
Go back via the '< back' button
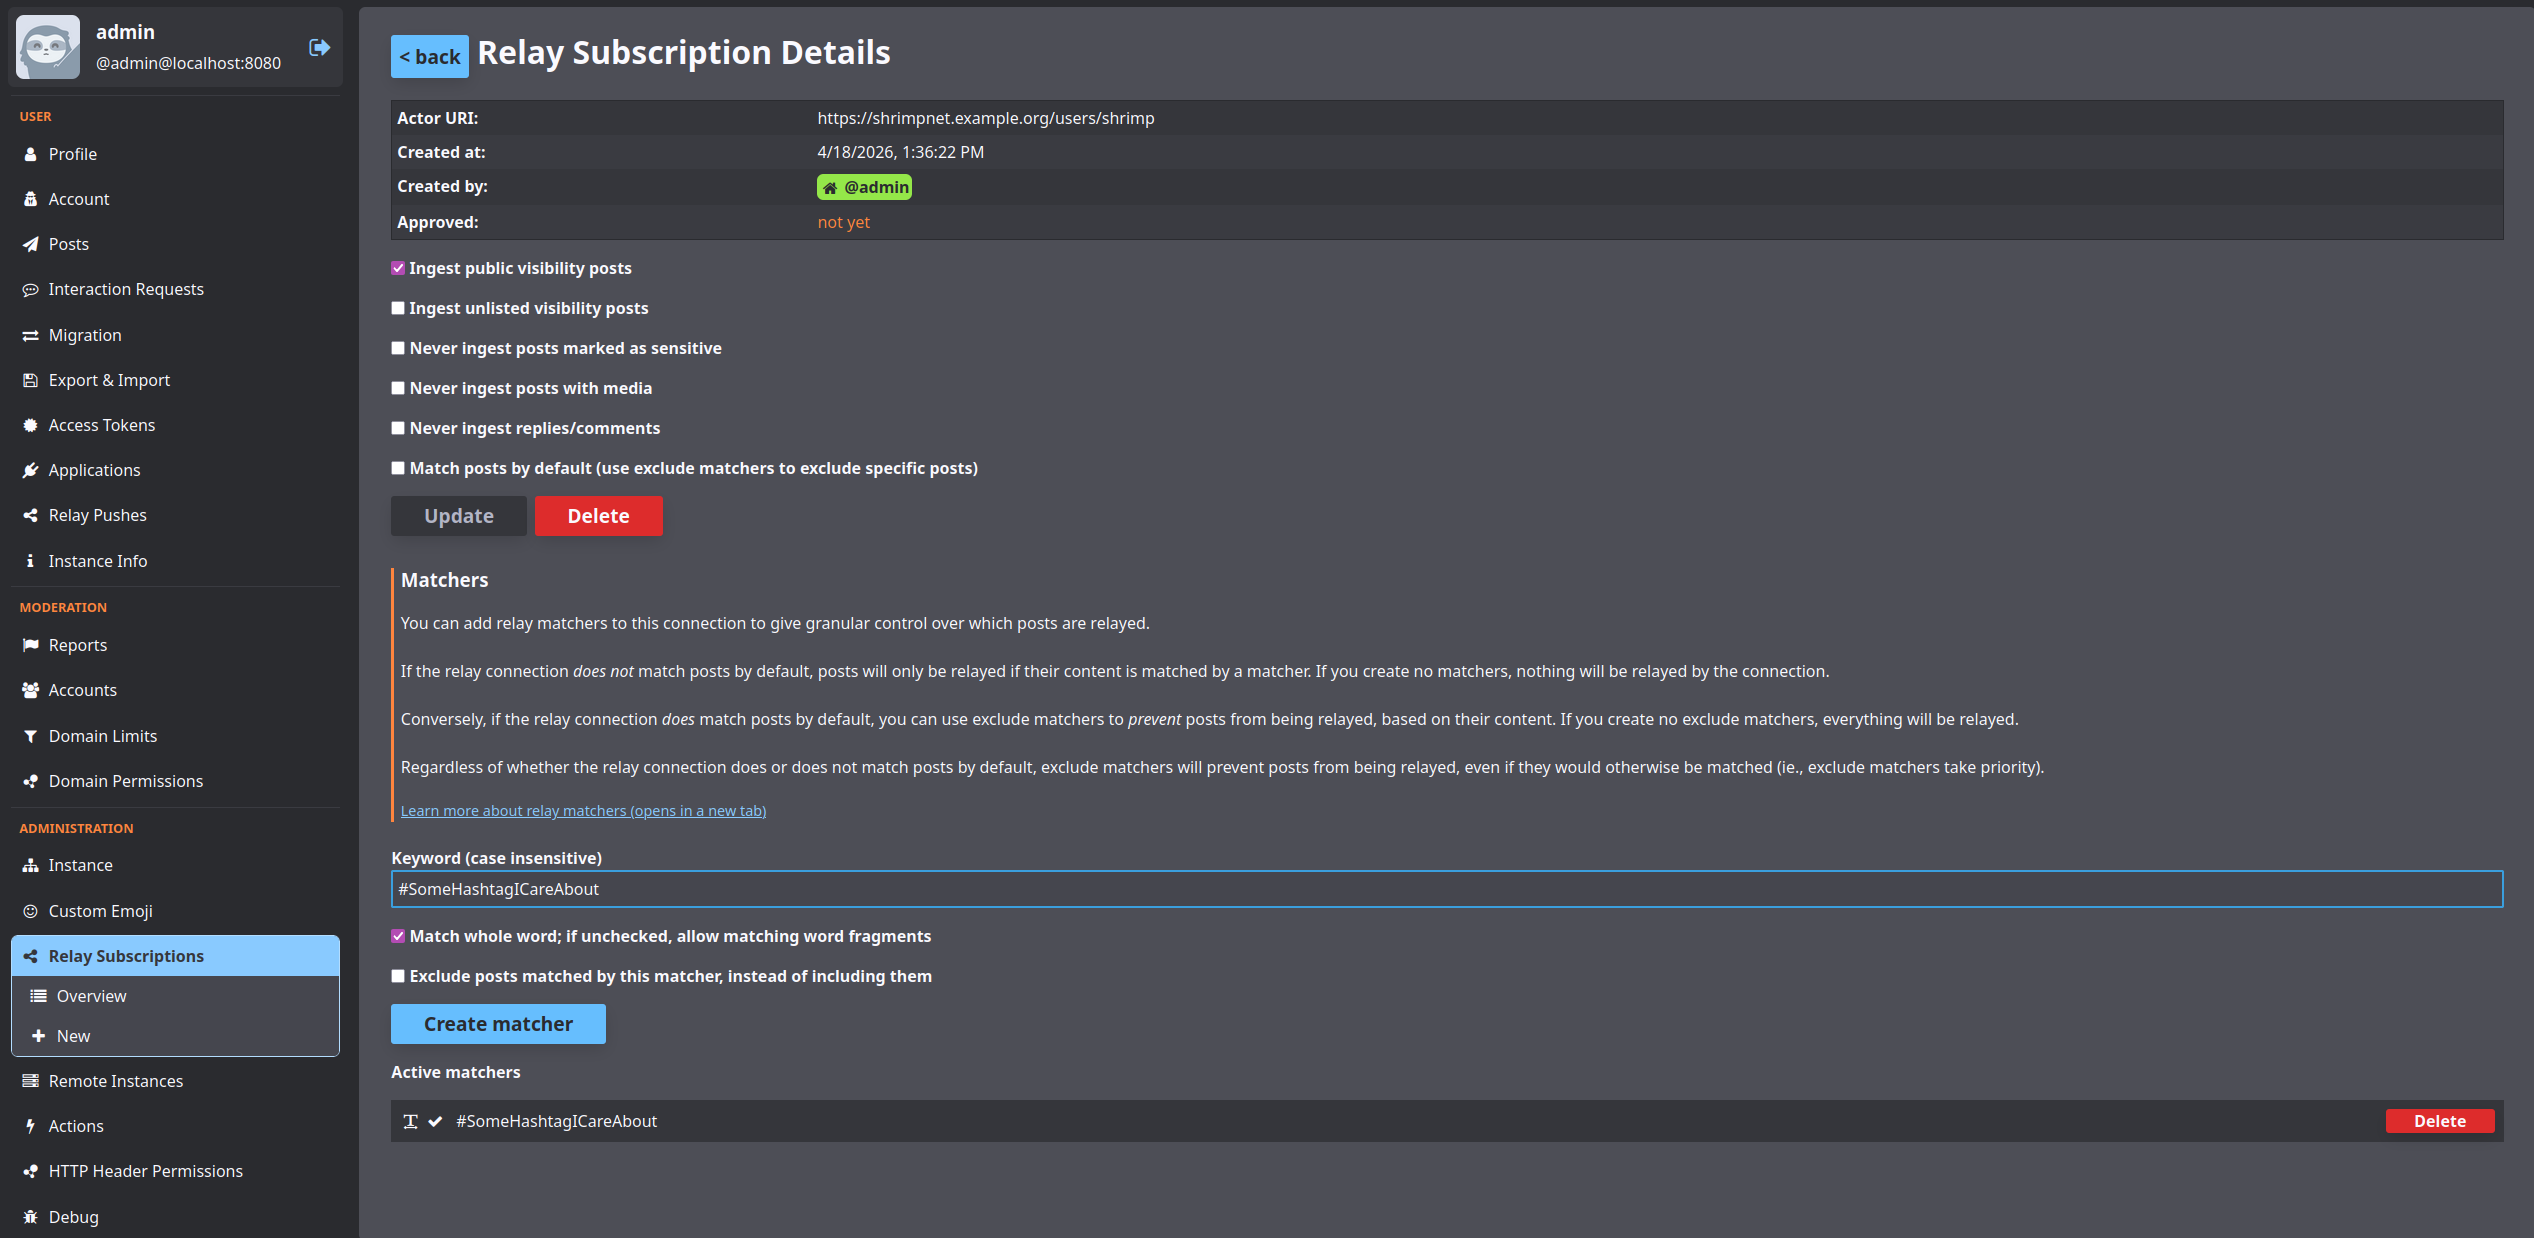pyautogui.click(x=430, y=56)
